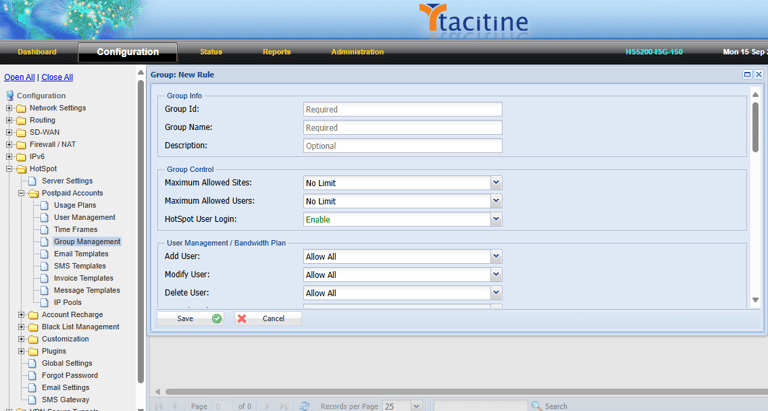Screen dimensions: 768x411
Task: Click the Cancel red X icon
Action: click(242, 319)
